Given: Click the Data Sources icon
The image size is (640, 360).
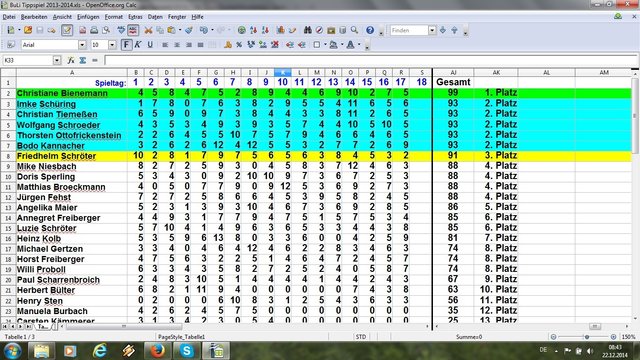Looking at the screenshot, I should click(343, 30).
